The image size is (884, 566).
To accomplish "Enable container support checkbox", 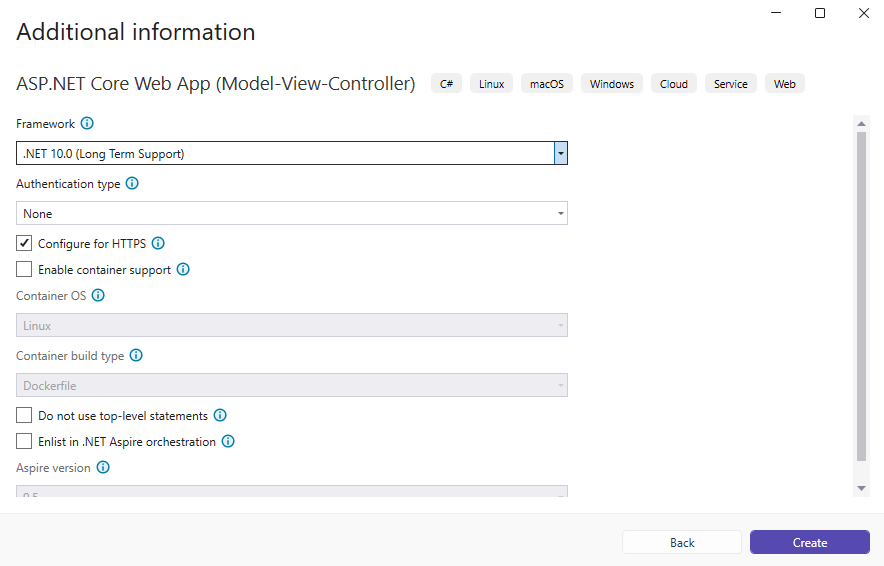I will (25, 269).
